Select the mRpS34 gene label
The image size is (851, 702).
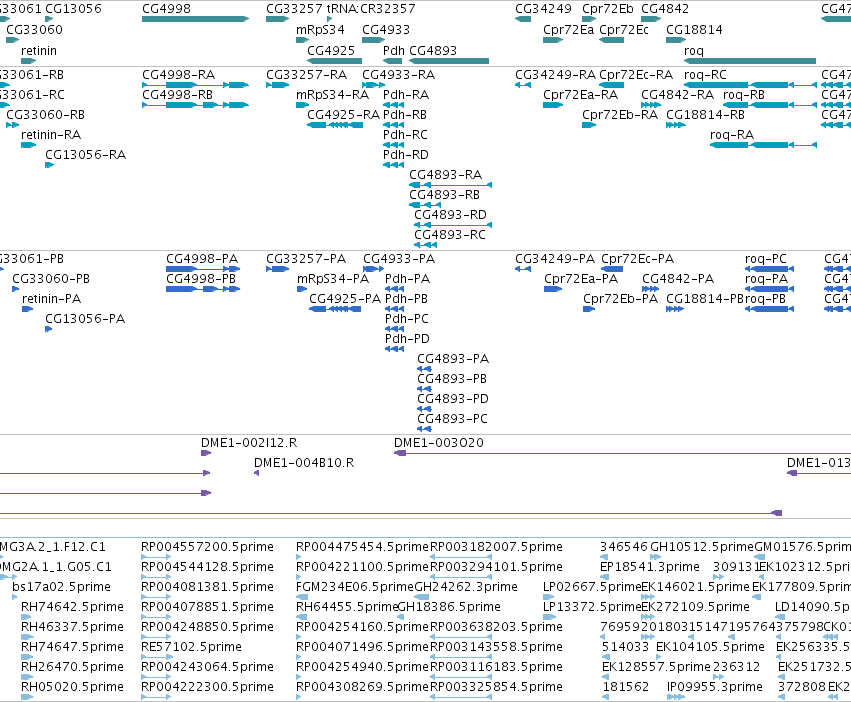tap(320, 30)
